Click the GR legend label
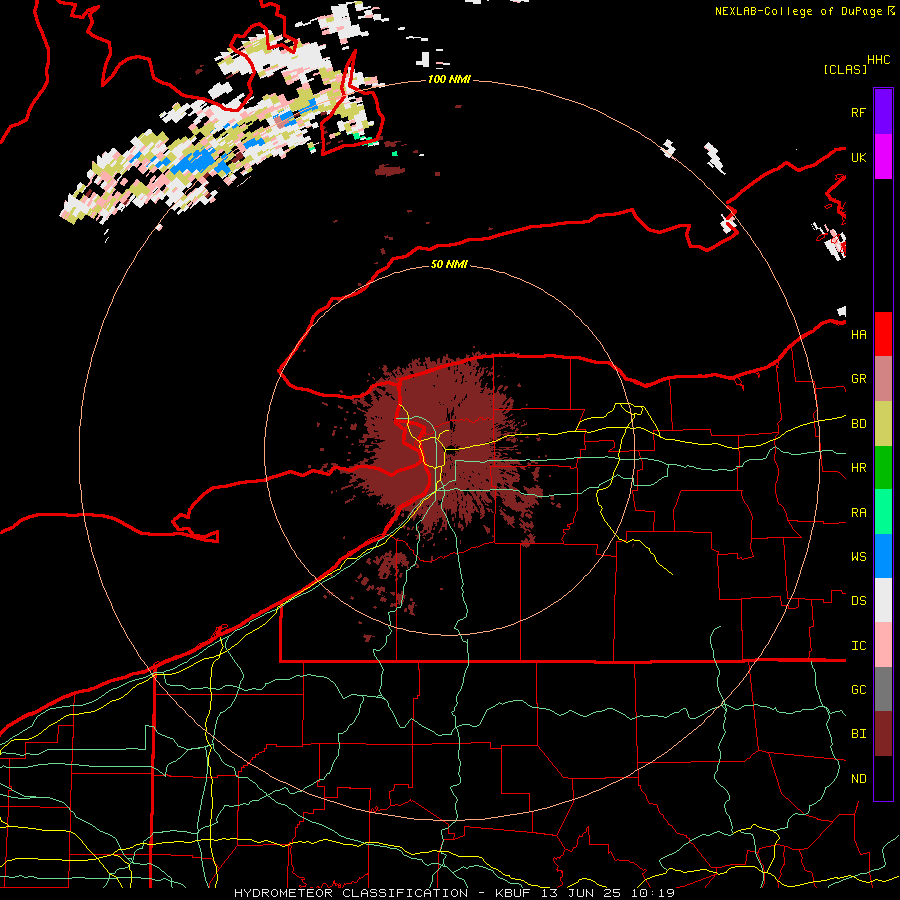Viewport: 900px width, 900px height. 858,379
